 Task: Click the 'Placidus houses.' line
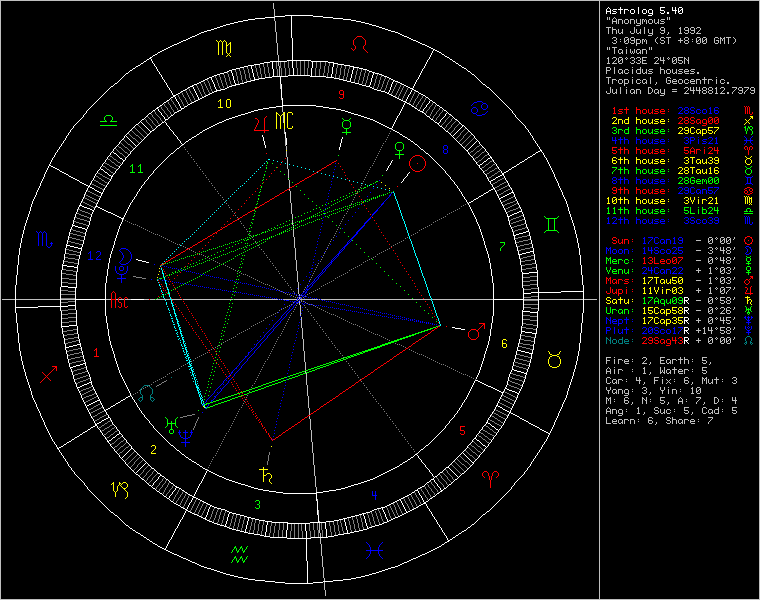(653, 71)
